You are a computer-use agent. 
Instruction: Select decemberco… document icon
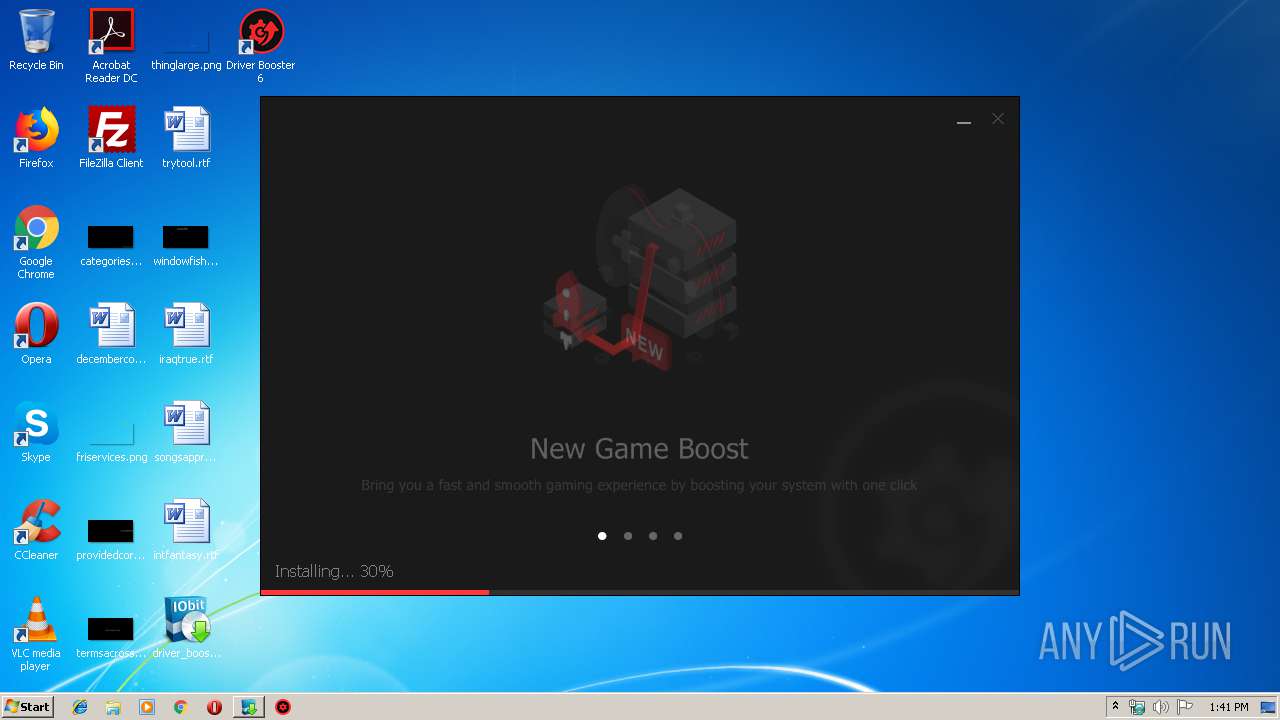111,335
